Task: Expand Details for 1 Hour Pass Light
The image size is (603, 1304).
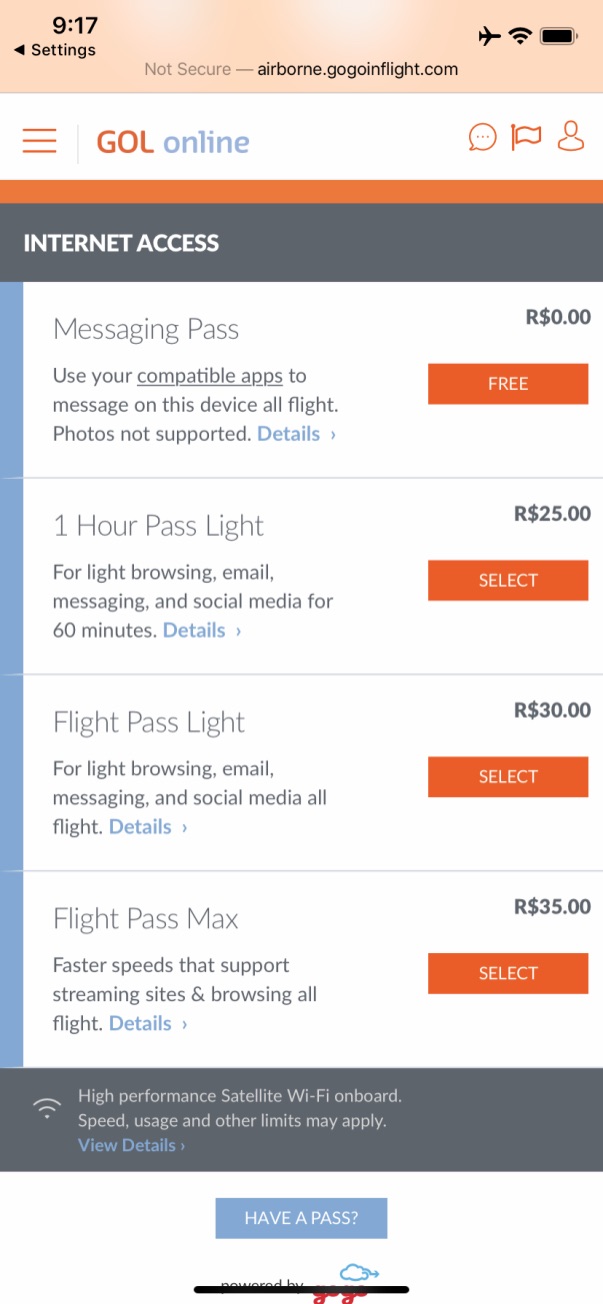Action: [x=202, y=630]
